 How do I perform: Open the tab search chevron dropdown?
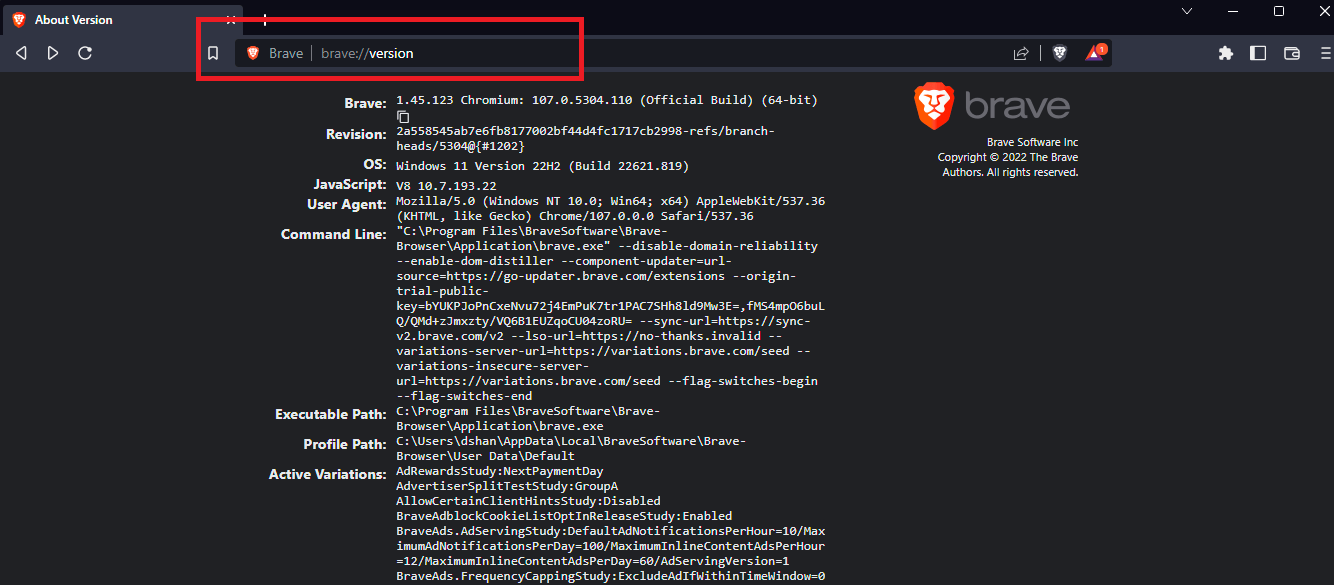1187,11
